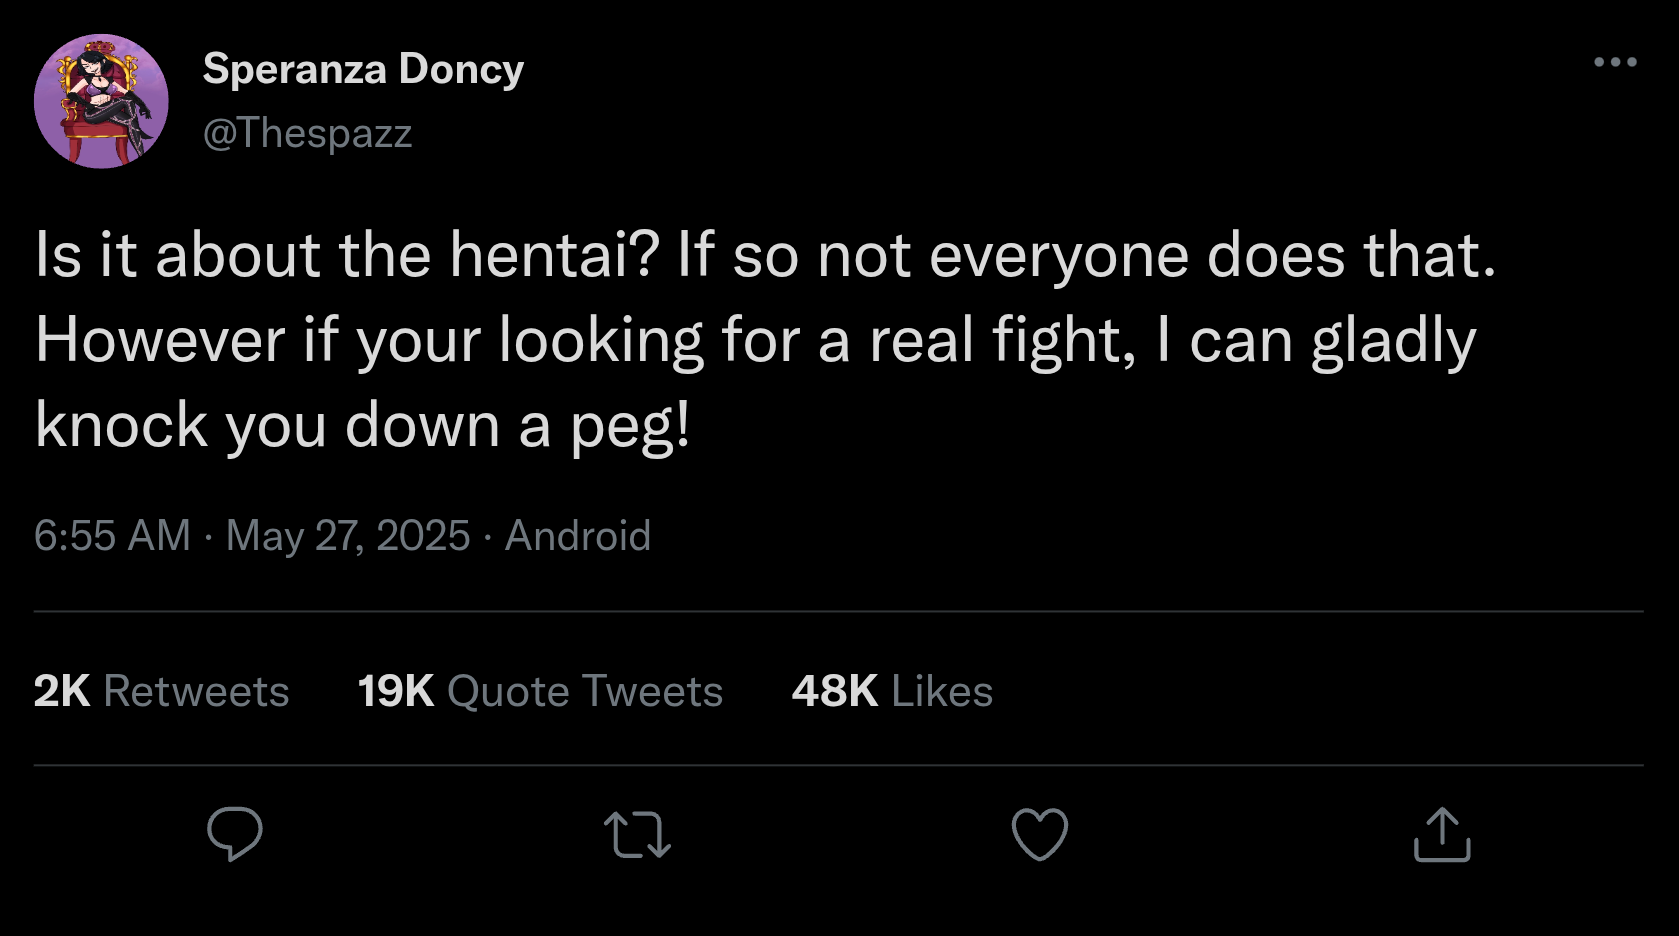
Task: Click the heart icon to favorite the post
Action: click(x=1040, y=833)
